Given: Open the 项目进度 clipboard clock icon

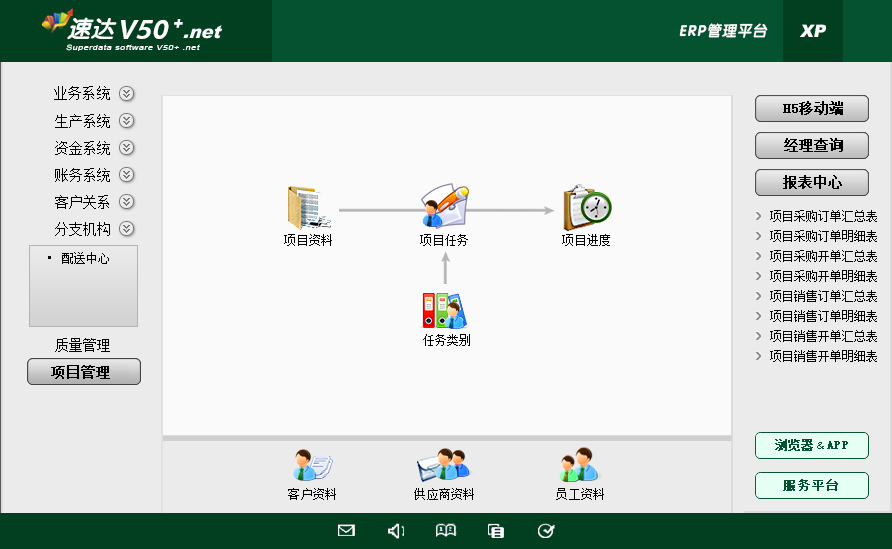Looking at the screenshot, I should 587,207.
